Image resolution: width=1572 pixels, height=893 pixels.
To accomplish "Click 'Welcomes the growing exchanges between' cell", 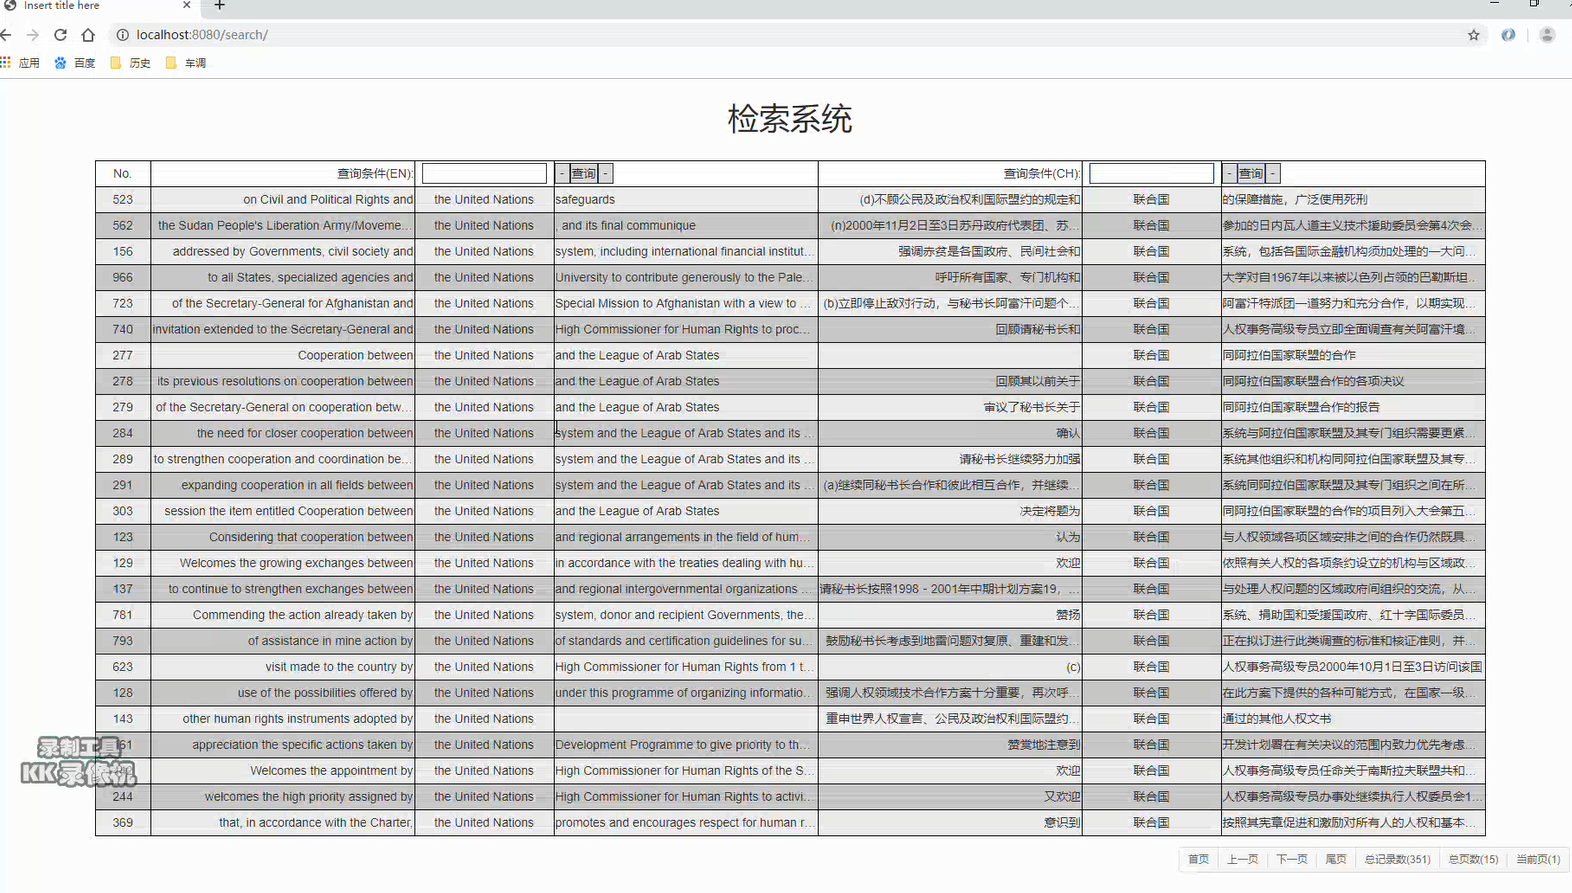I will [x=283, y=563].
